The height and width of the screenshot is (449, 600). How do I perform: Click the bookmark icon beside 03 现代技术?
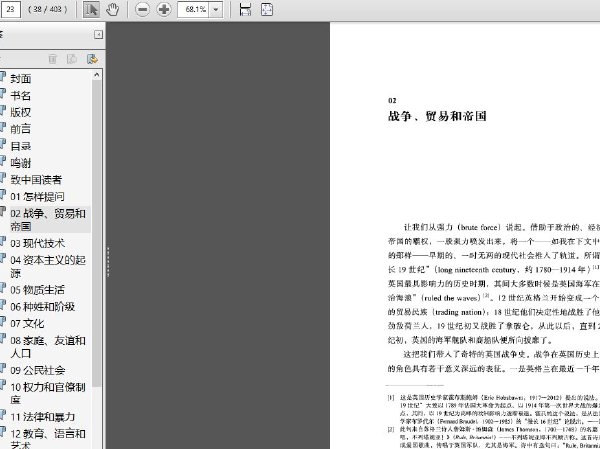(x=3, y=241)
